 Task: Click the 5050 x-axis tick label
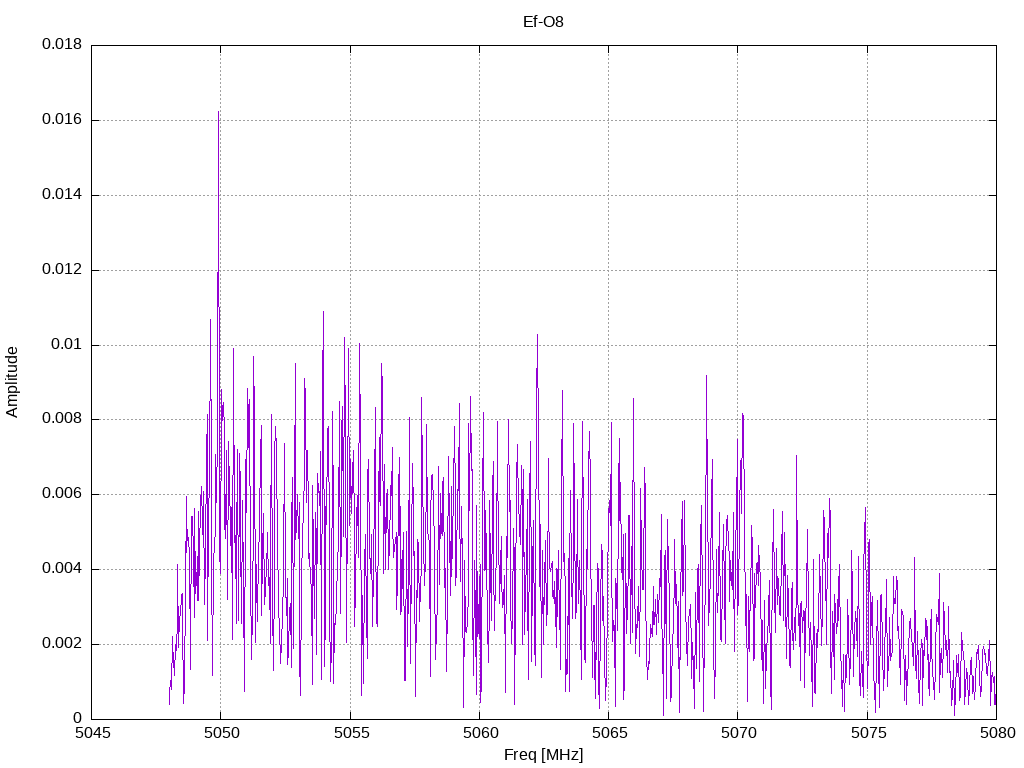[221, 733]
